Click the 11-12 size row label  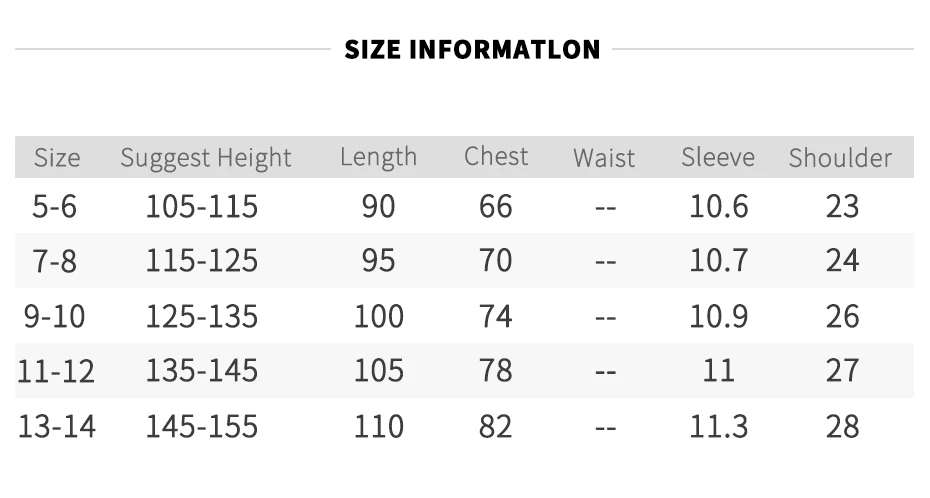coord(56,371)
